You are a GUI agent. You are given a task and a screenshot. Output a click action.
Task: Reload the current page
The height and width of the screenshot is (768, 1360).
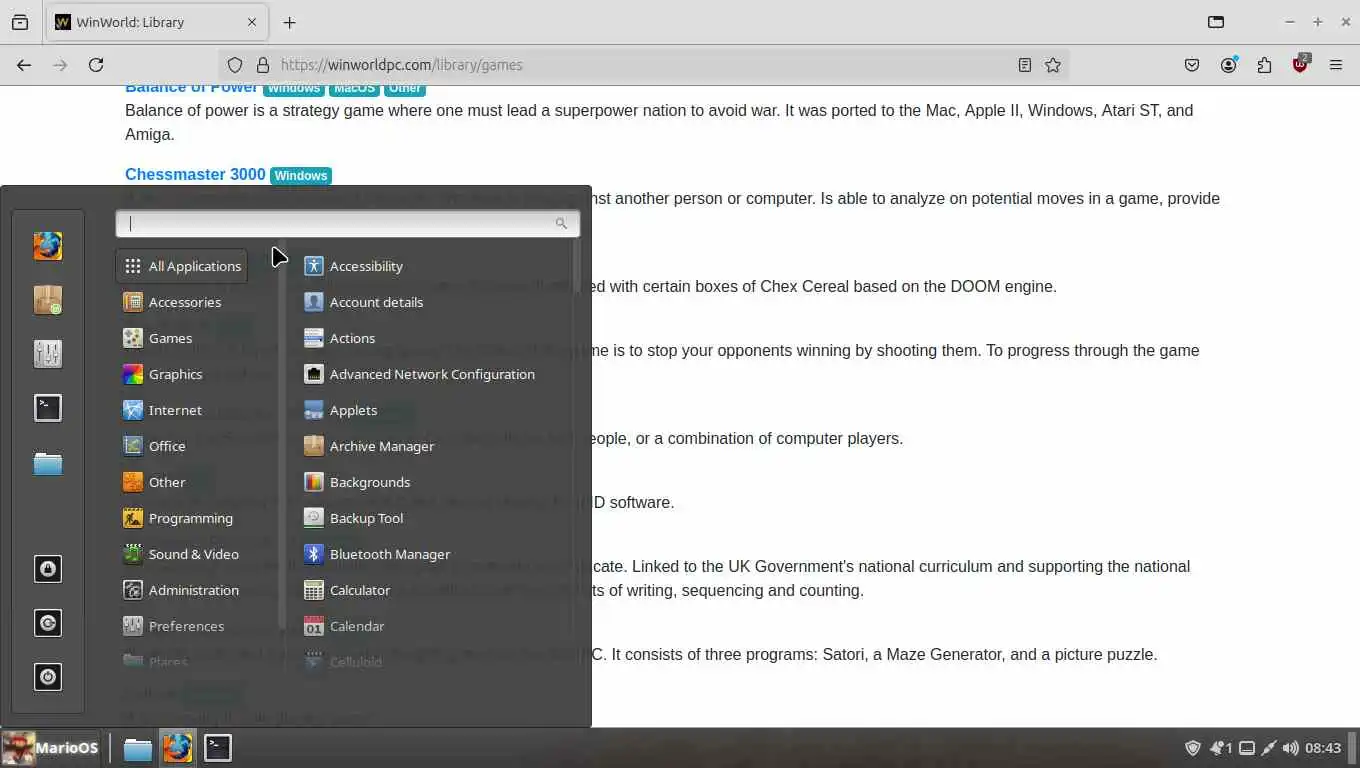pos(96,65)
